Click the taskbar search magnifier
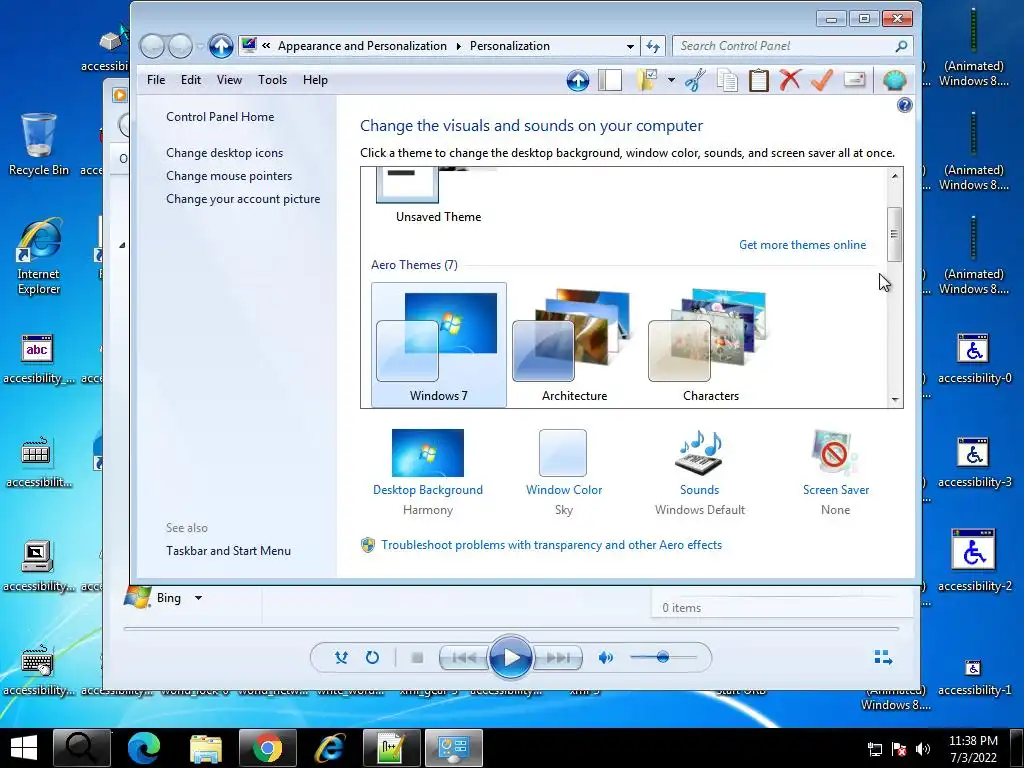Image resolution: width=1024 pixels, height=768 pixels. click(82, 748)
